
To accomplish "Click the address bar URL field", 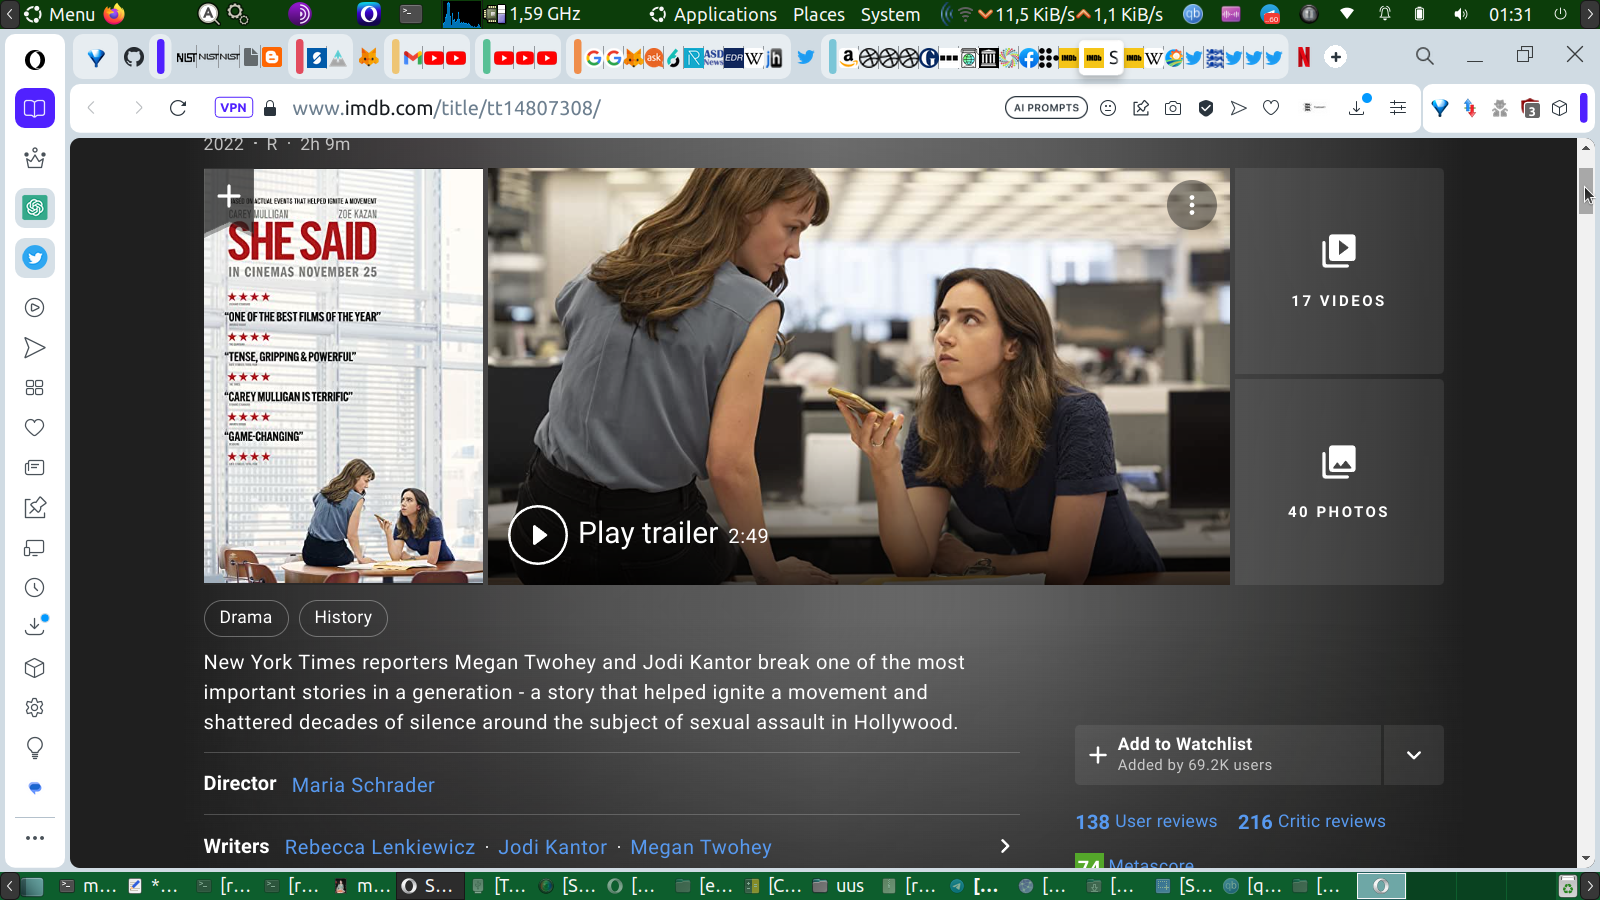I will pos(640,108).
